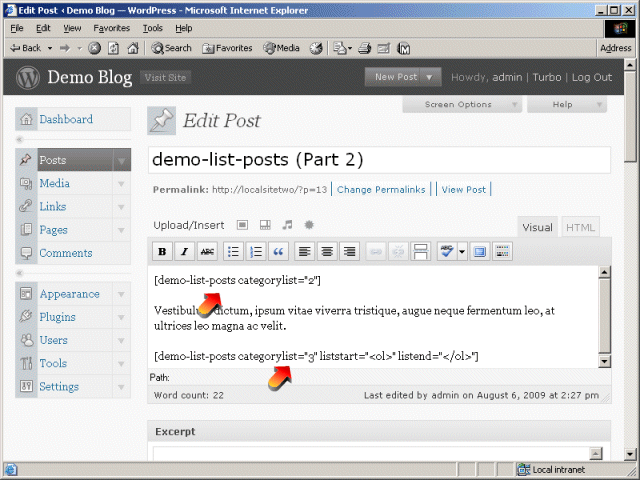Expand Screen Options panel
The width and height of the screenshot is (640, 480).
(462, 104)
